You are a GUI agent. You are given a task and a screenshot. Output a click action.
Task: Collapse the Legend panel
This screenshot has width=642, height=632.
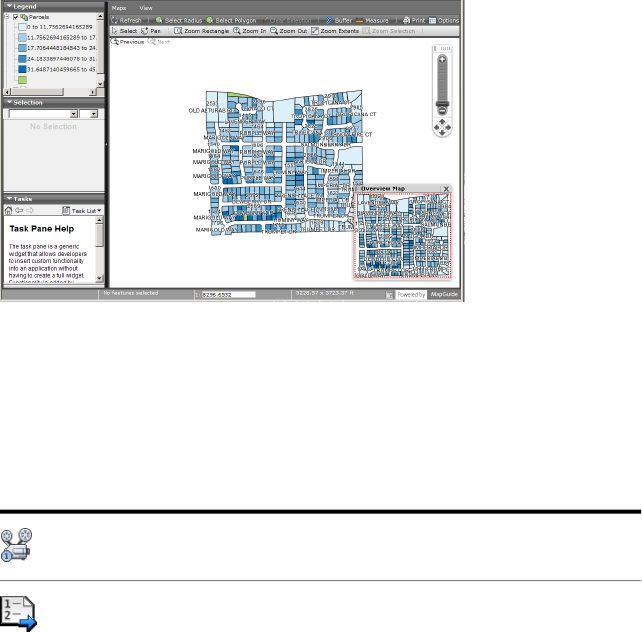click(9, 6)
